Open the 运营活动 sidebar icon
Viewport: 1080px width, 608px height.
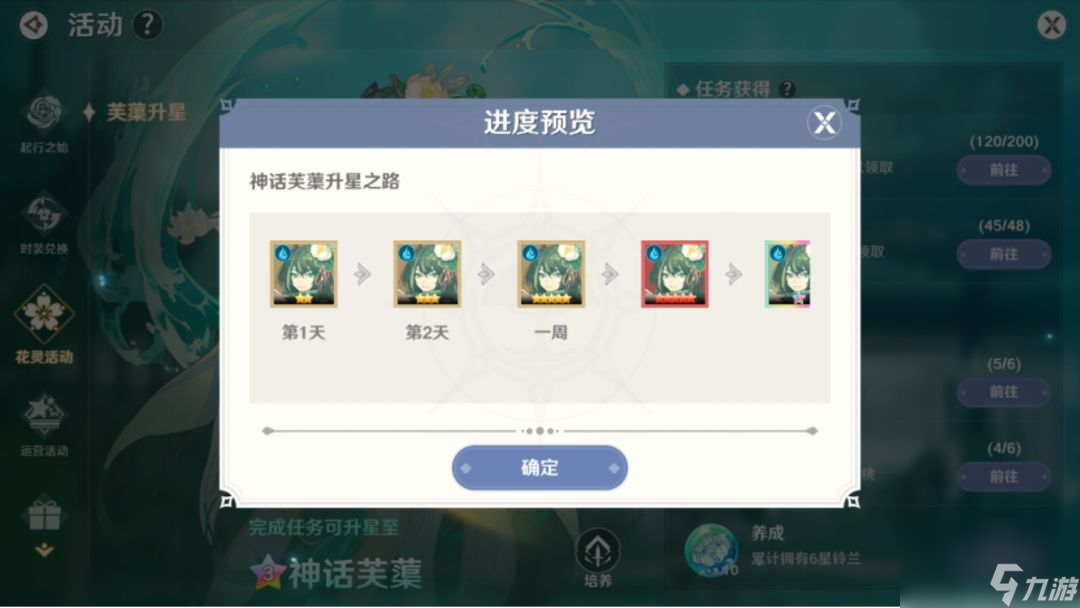44,415
